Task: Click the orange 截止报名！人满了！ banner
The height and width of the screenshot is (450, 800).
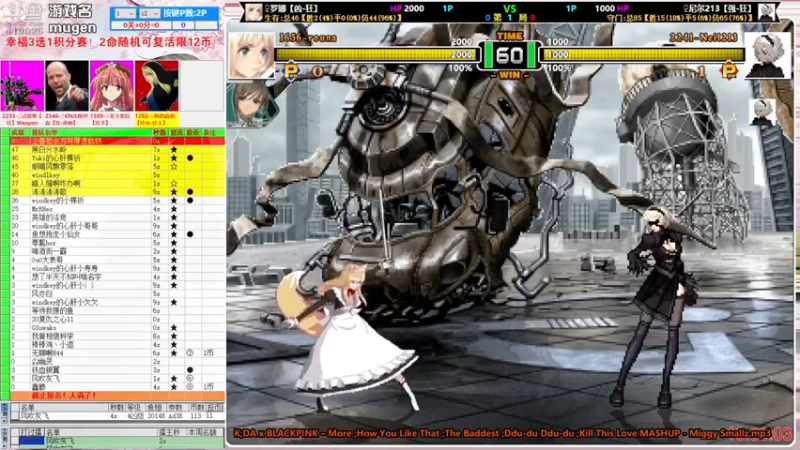Action: point(117,395)
